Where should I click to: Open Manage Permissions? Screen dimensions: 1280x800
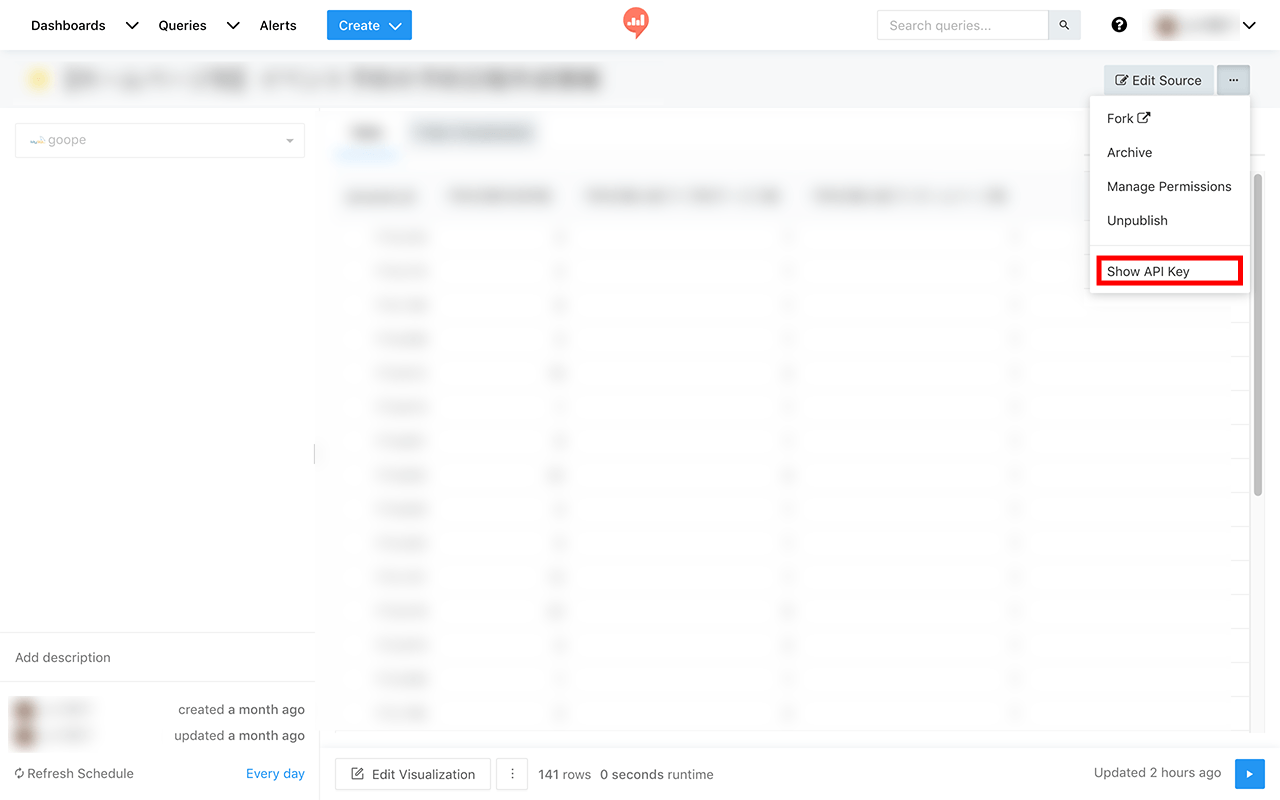point(1169,186)
